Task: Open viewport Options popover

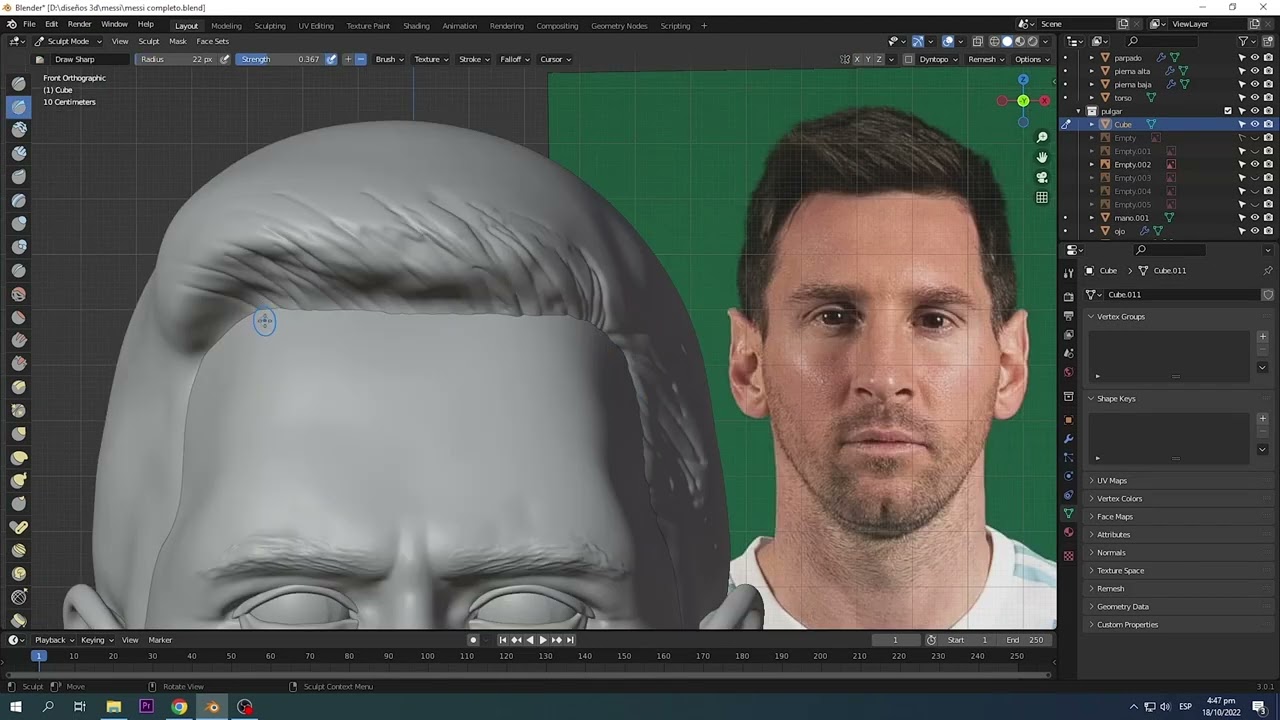Action: tap(1031, 59)
